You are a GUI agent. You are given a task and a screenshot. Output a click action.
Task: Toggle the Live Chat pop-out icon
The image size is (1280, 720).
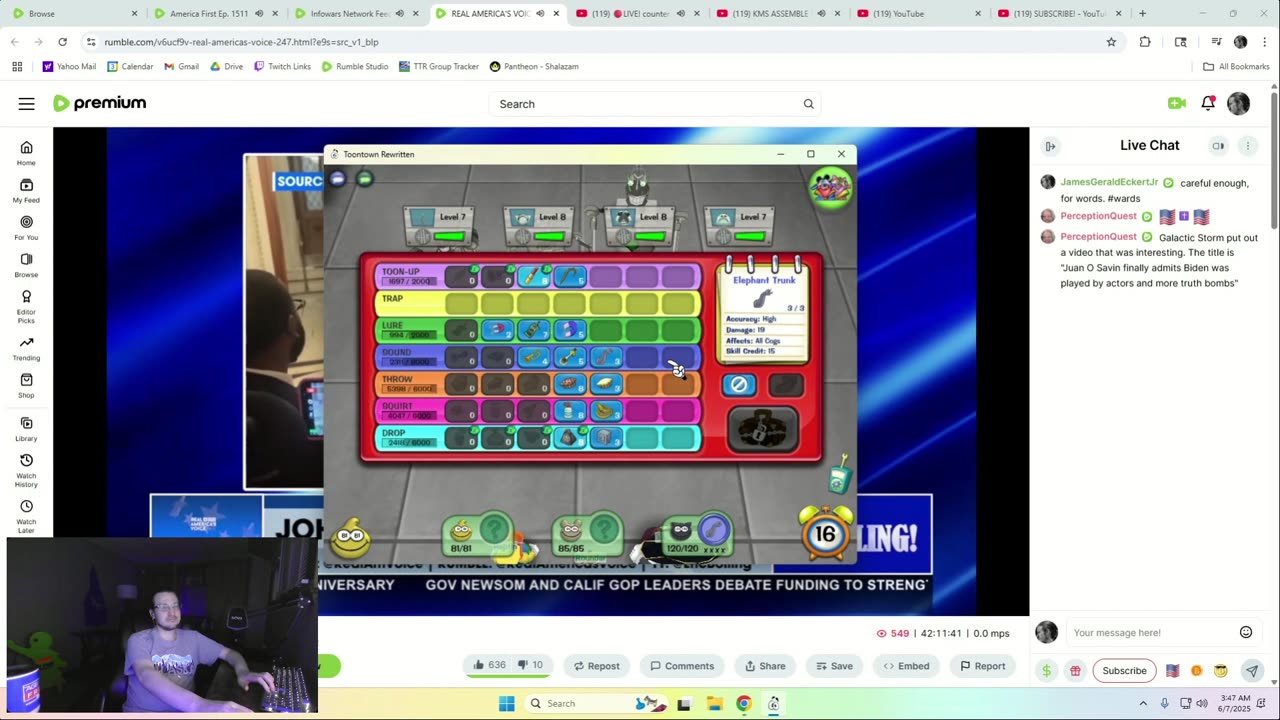click(1218, 146)
